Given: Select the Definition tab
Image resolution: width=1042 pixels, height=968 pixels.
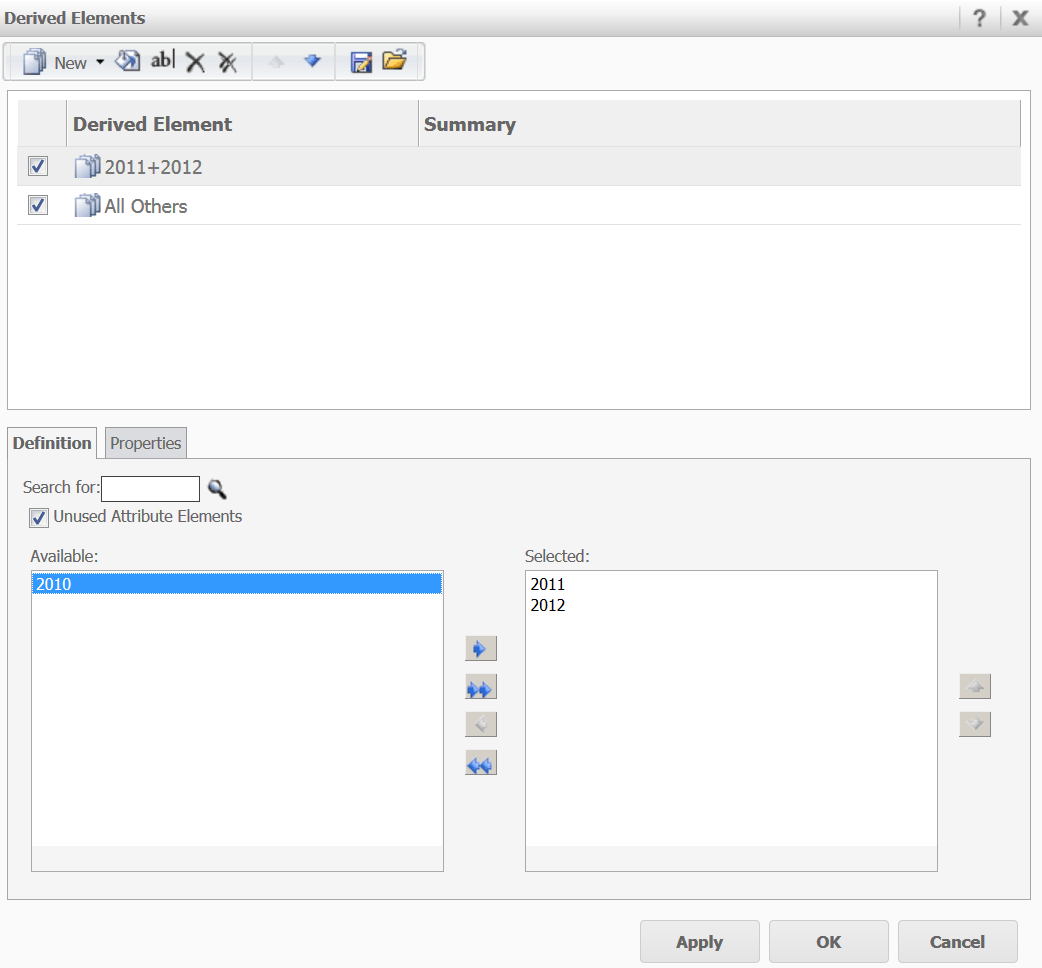Looking at the screenshot, I should point(52,443).
